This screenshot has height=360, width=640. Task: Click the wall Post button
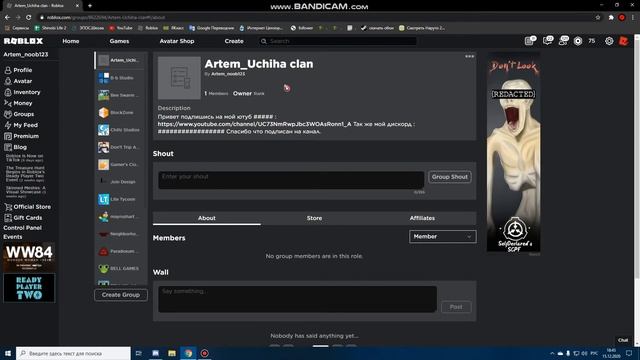point(456,307)
